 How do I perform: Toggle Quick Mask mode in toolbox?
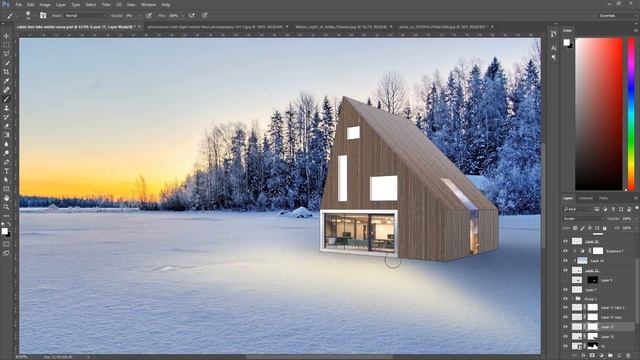[6, 244]
